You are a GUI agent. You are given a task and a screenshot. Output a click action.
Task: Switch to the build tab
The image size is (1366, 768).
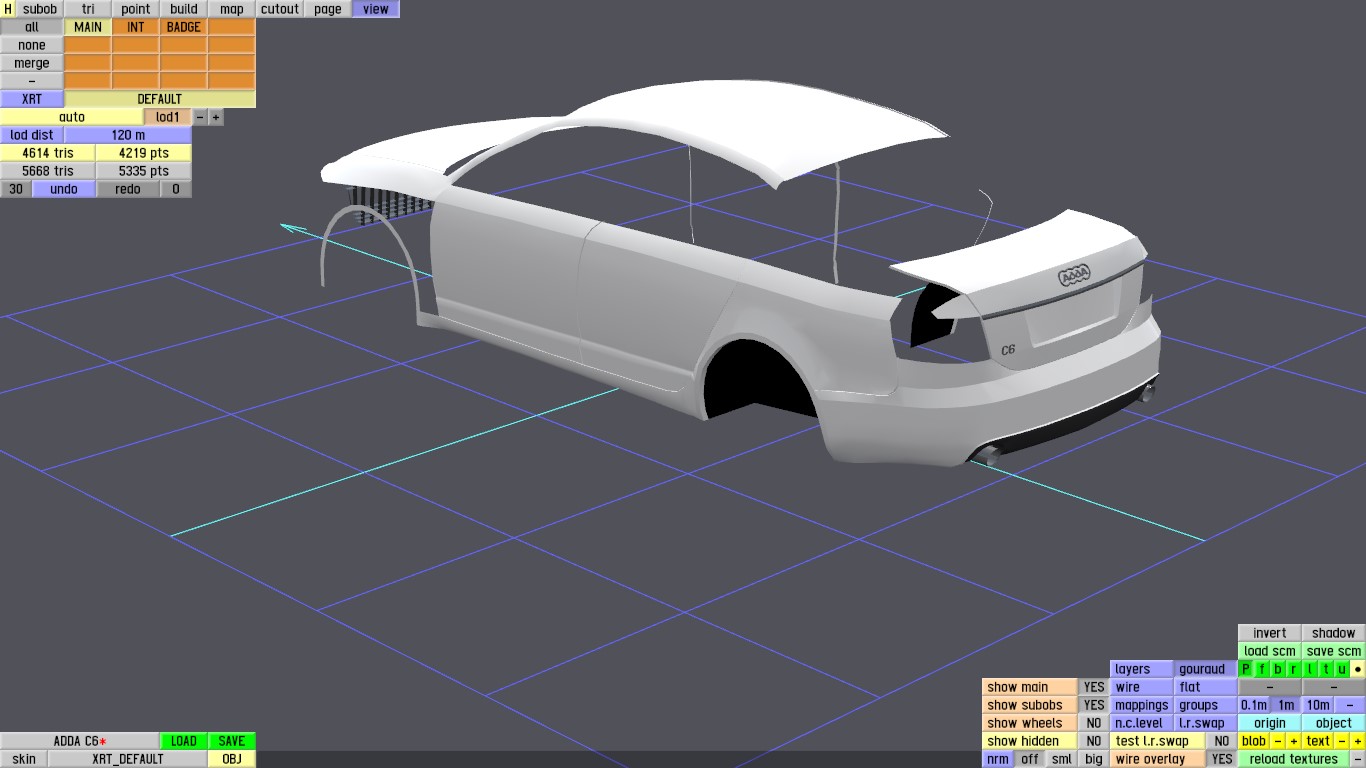(x=184, y=9)
